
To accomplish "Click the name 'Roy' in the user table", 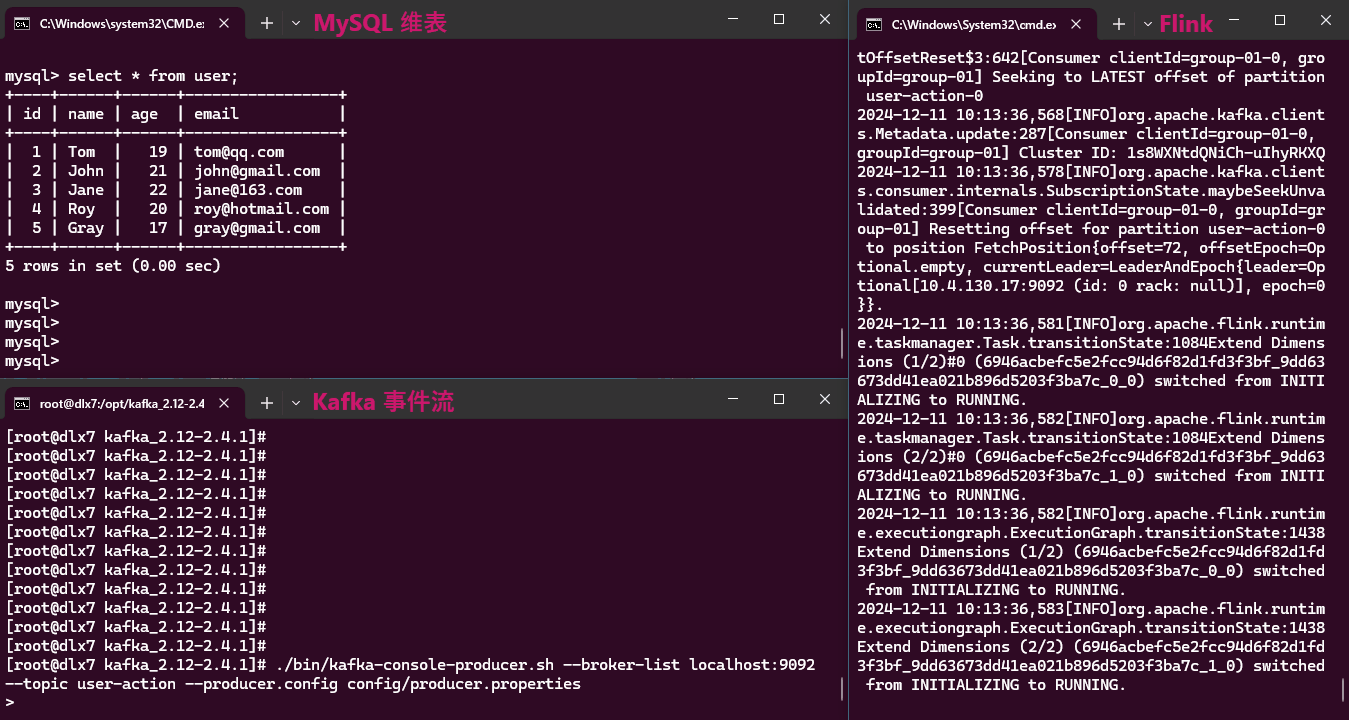I will 82,209.
